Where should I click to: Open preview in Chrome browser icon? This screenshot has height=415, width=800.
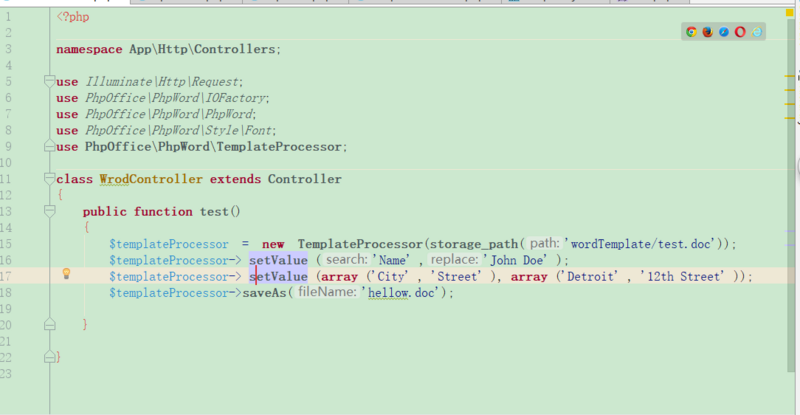[x=691, y=32]
